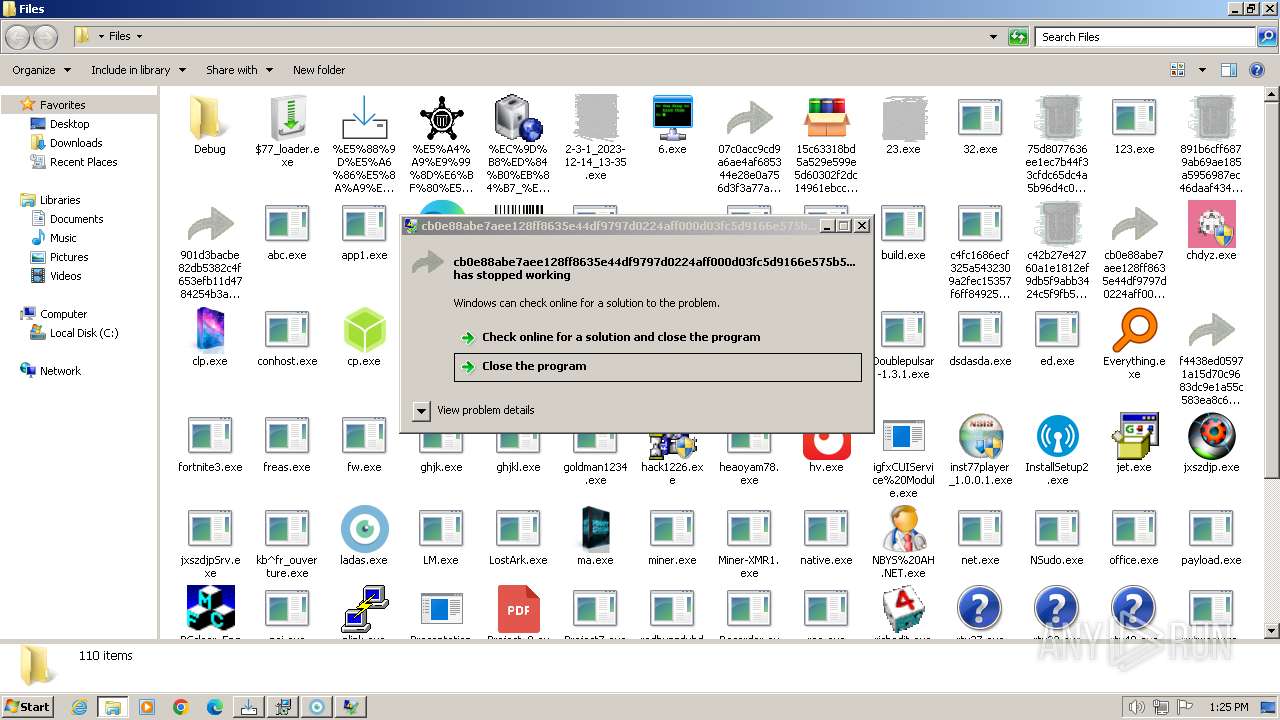Select the build.exe file
This screenshot has height=720, width=1280.
coord(903,224)
